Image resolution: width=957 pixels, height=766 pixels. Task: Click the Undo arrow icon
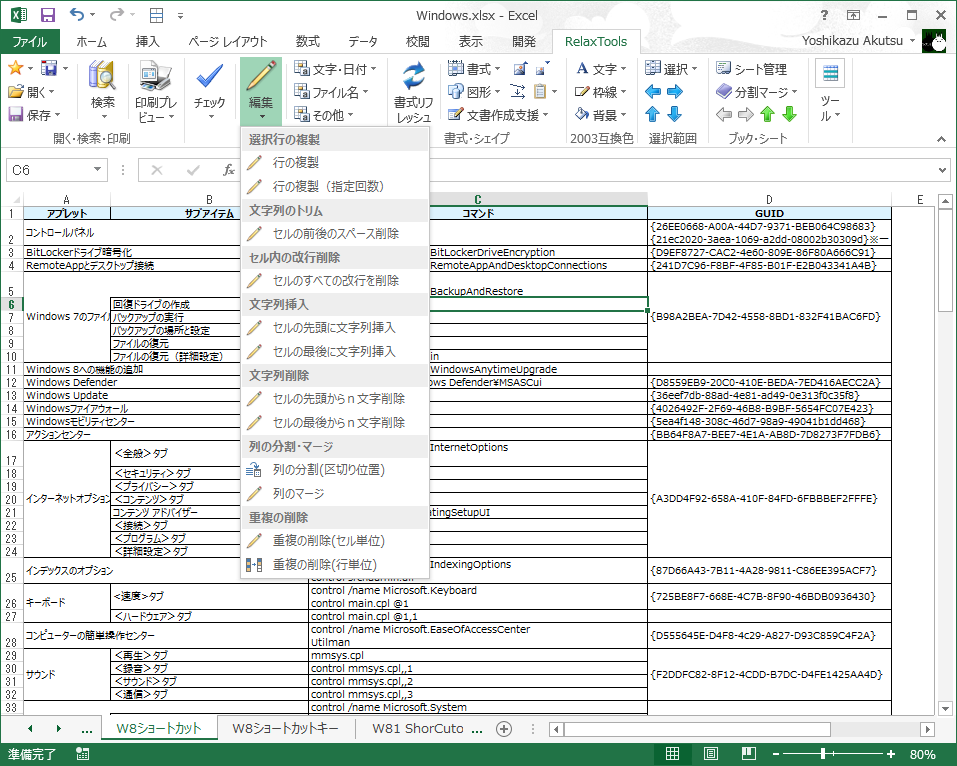click(77, 15)
